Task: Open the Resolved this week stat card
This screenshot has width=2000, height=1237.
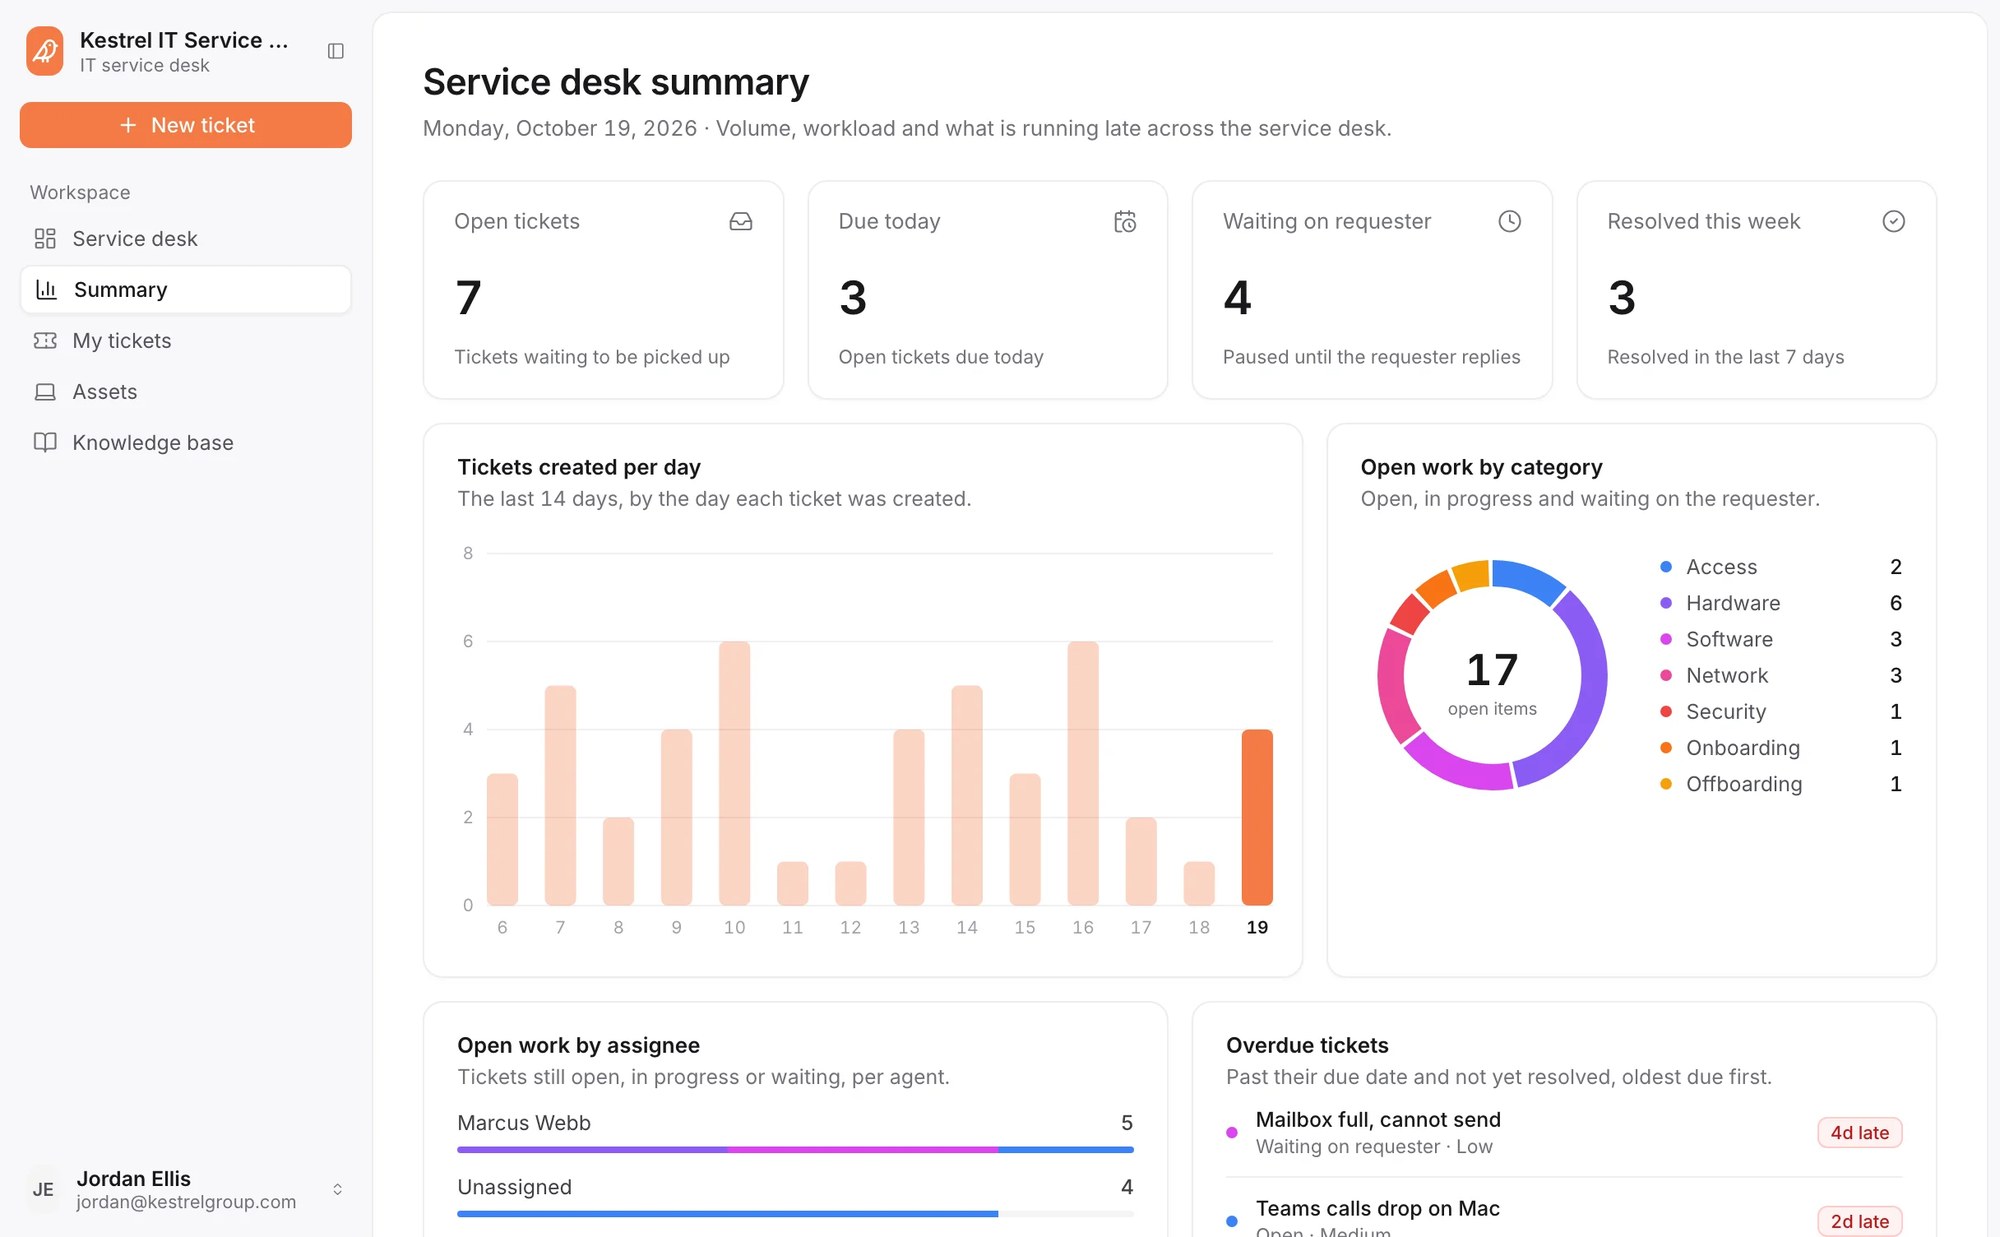Action: point(1756,290)
